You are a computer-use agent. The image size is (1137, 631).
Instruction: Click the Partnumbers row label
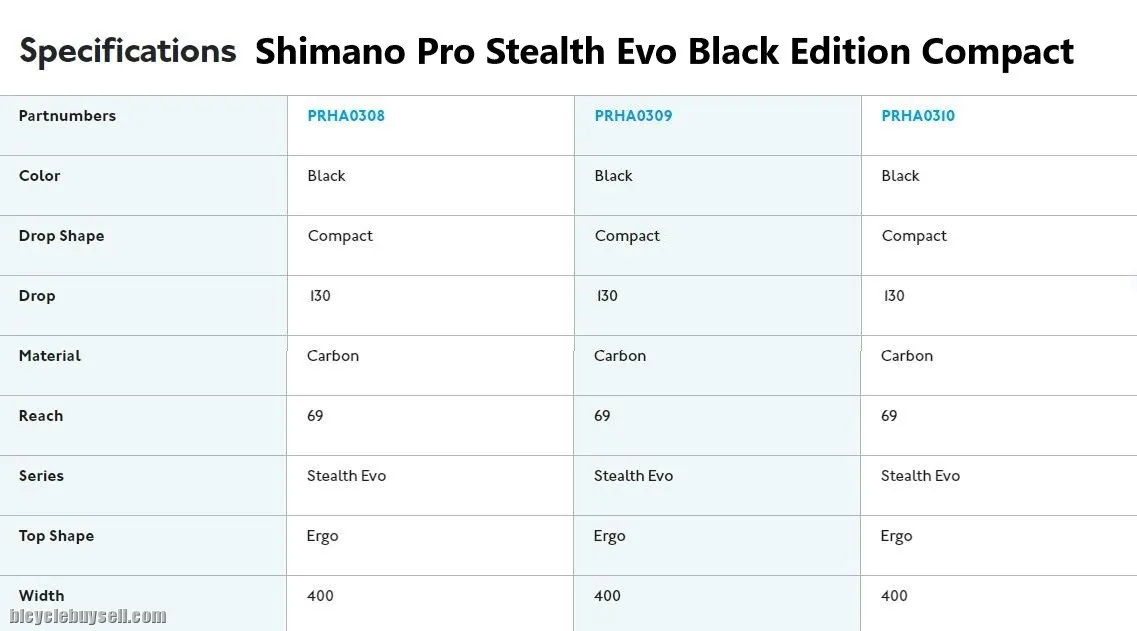(67, 116)
